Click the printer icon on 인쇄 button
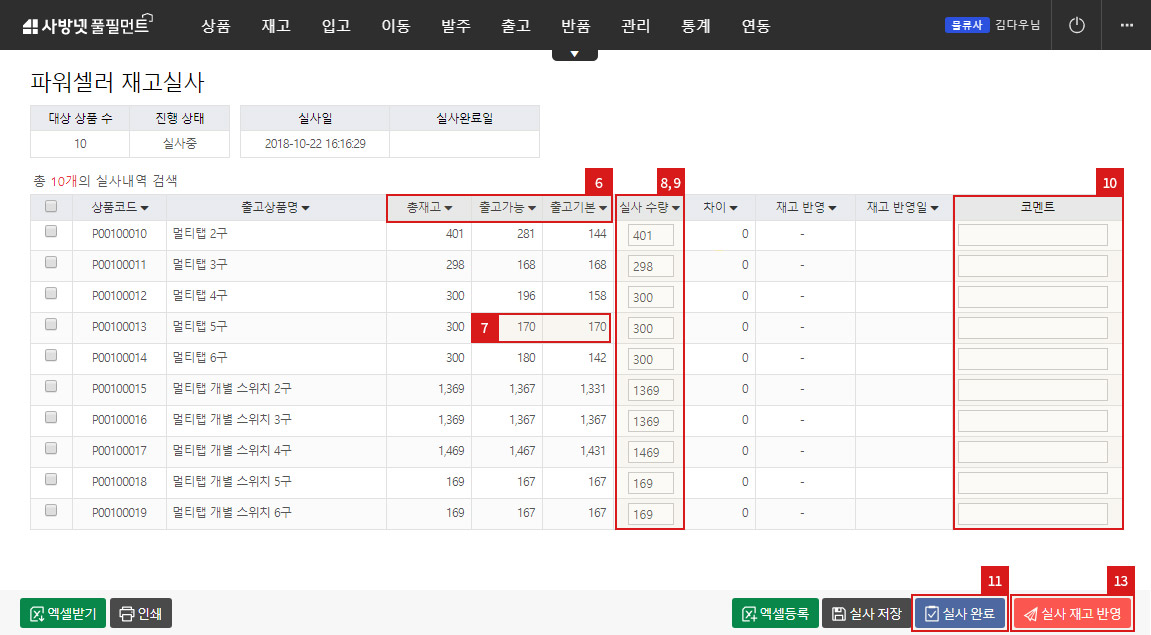This screenshot has width=1151, height=635. point(125,613)
